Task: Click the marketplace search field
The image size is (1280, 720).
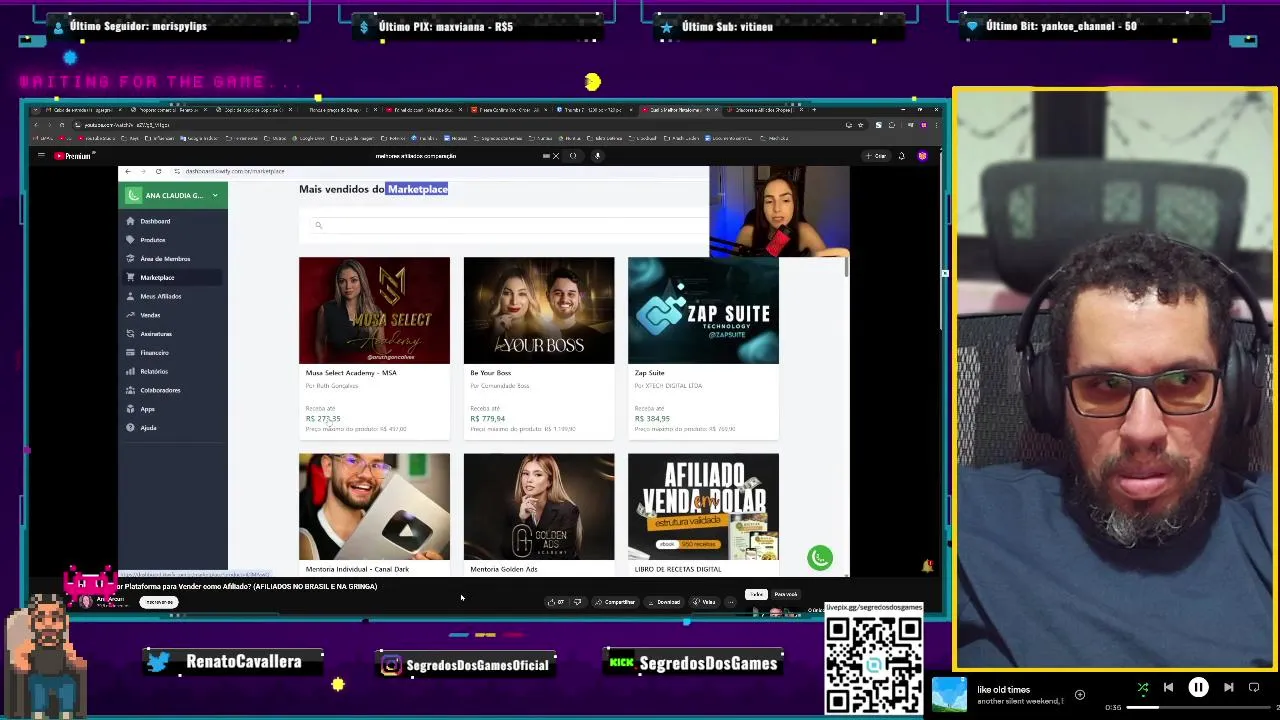Action: (504, 225)
